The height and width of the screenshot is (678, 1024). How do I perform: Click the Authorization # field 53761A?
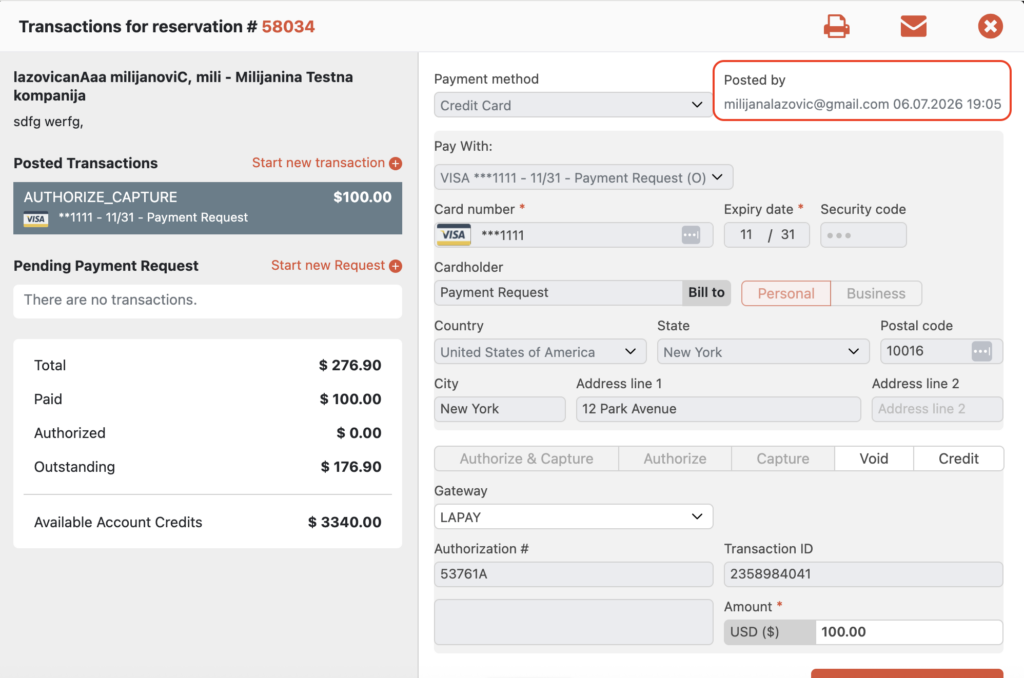click(573, 574)
